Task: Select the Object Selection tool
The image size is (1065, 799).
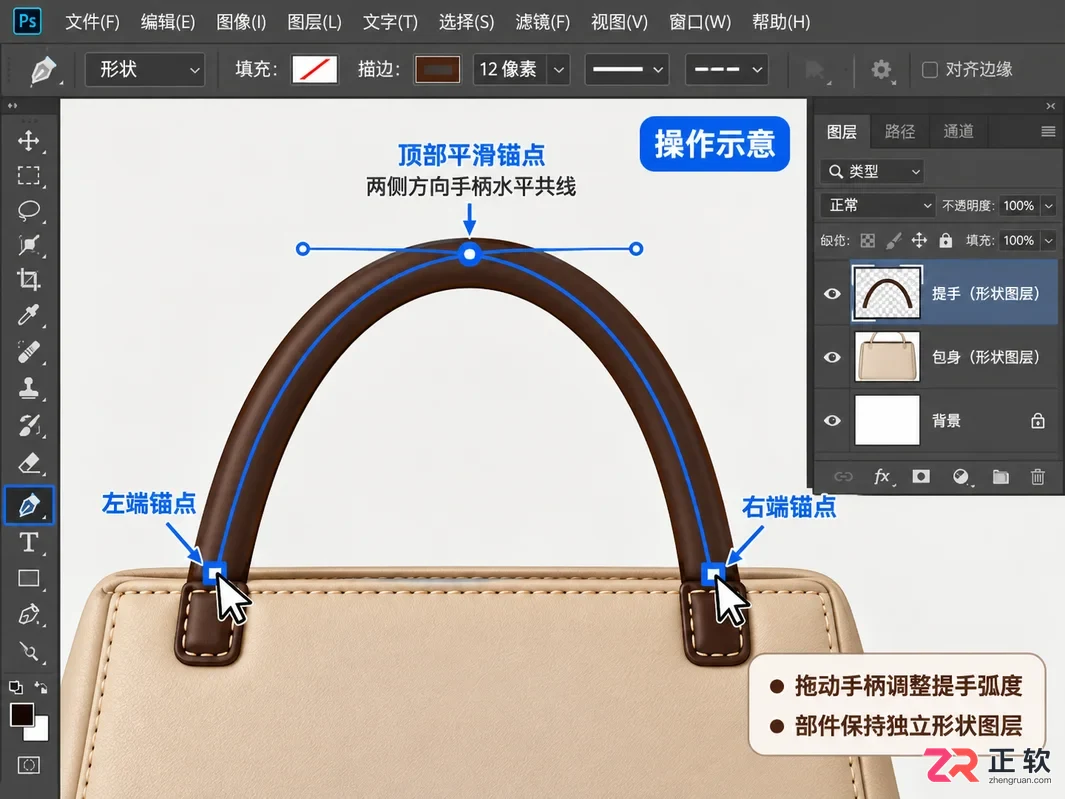Action: (x=29, y=245)
